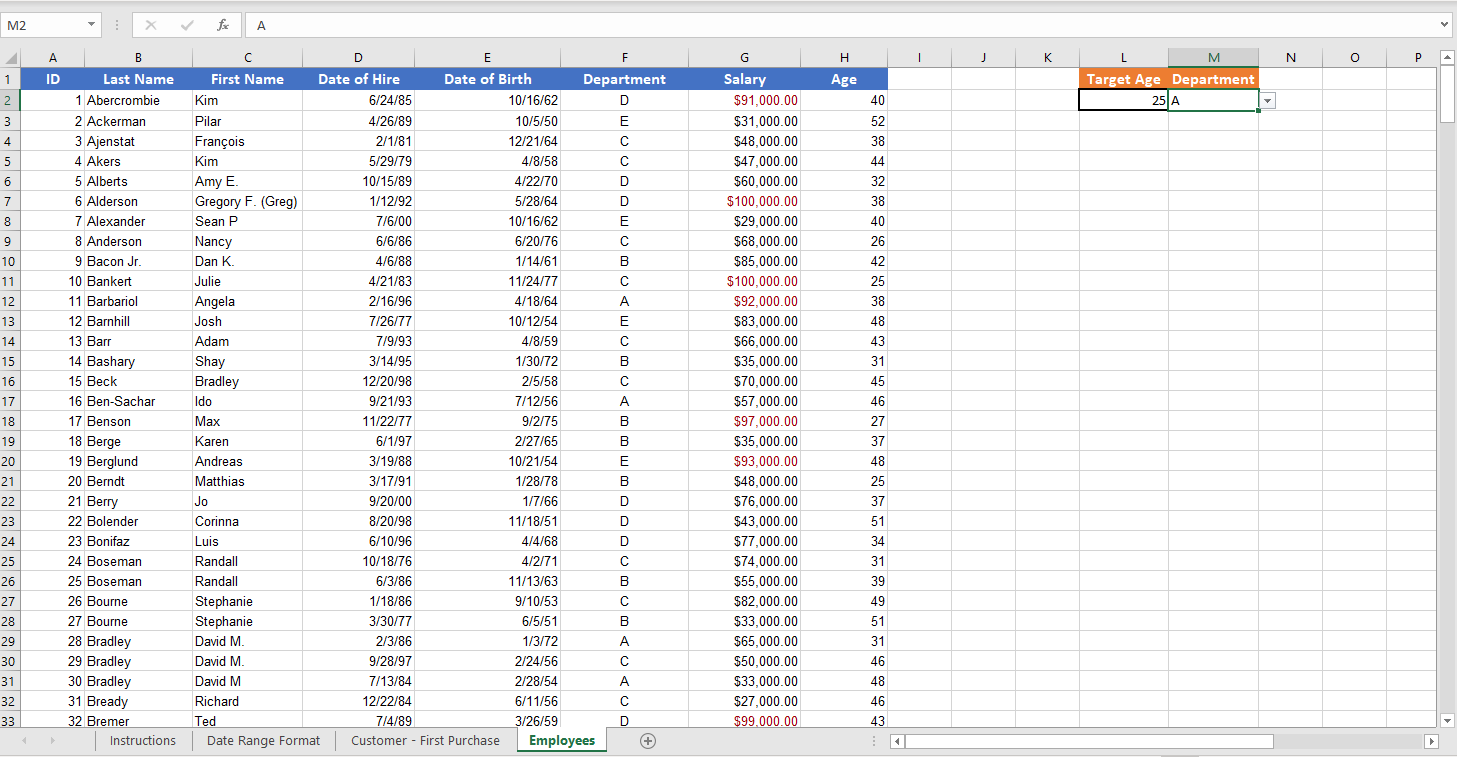
Task: Open the New Sheet plus icon
Action: pos(649,740)
